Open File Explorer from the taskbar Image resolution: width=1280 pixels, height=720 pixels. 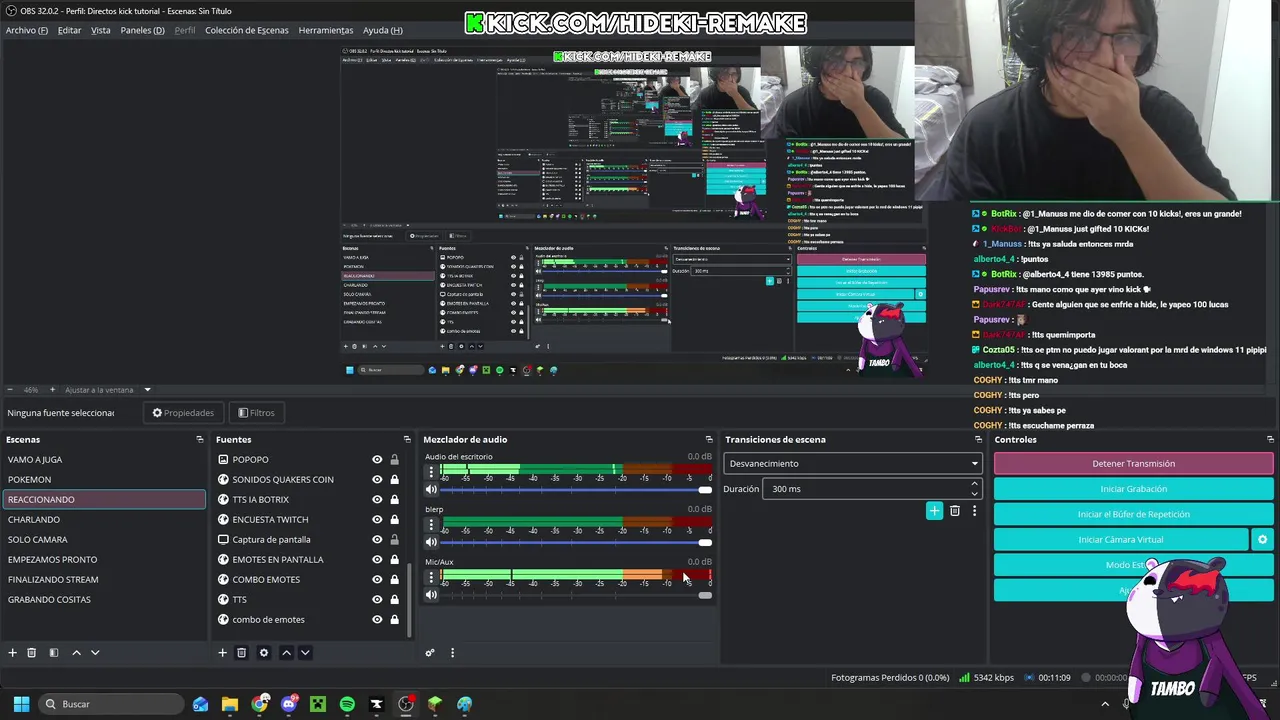(230, 704)
